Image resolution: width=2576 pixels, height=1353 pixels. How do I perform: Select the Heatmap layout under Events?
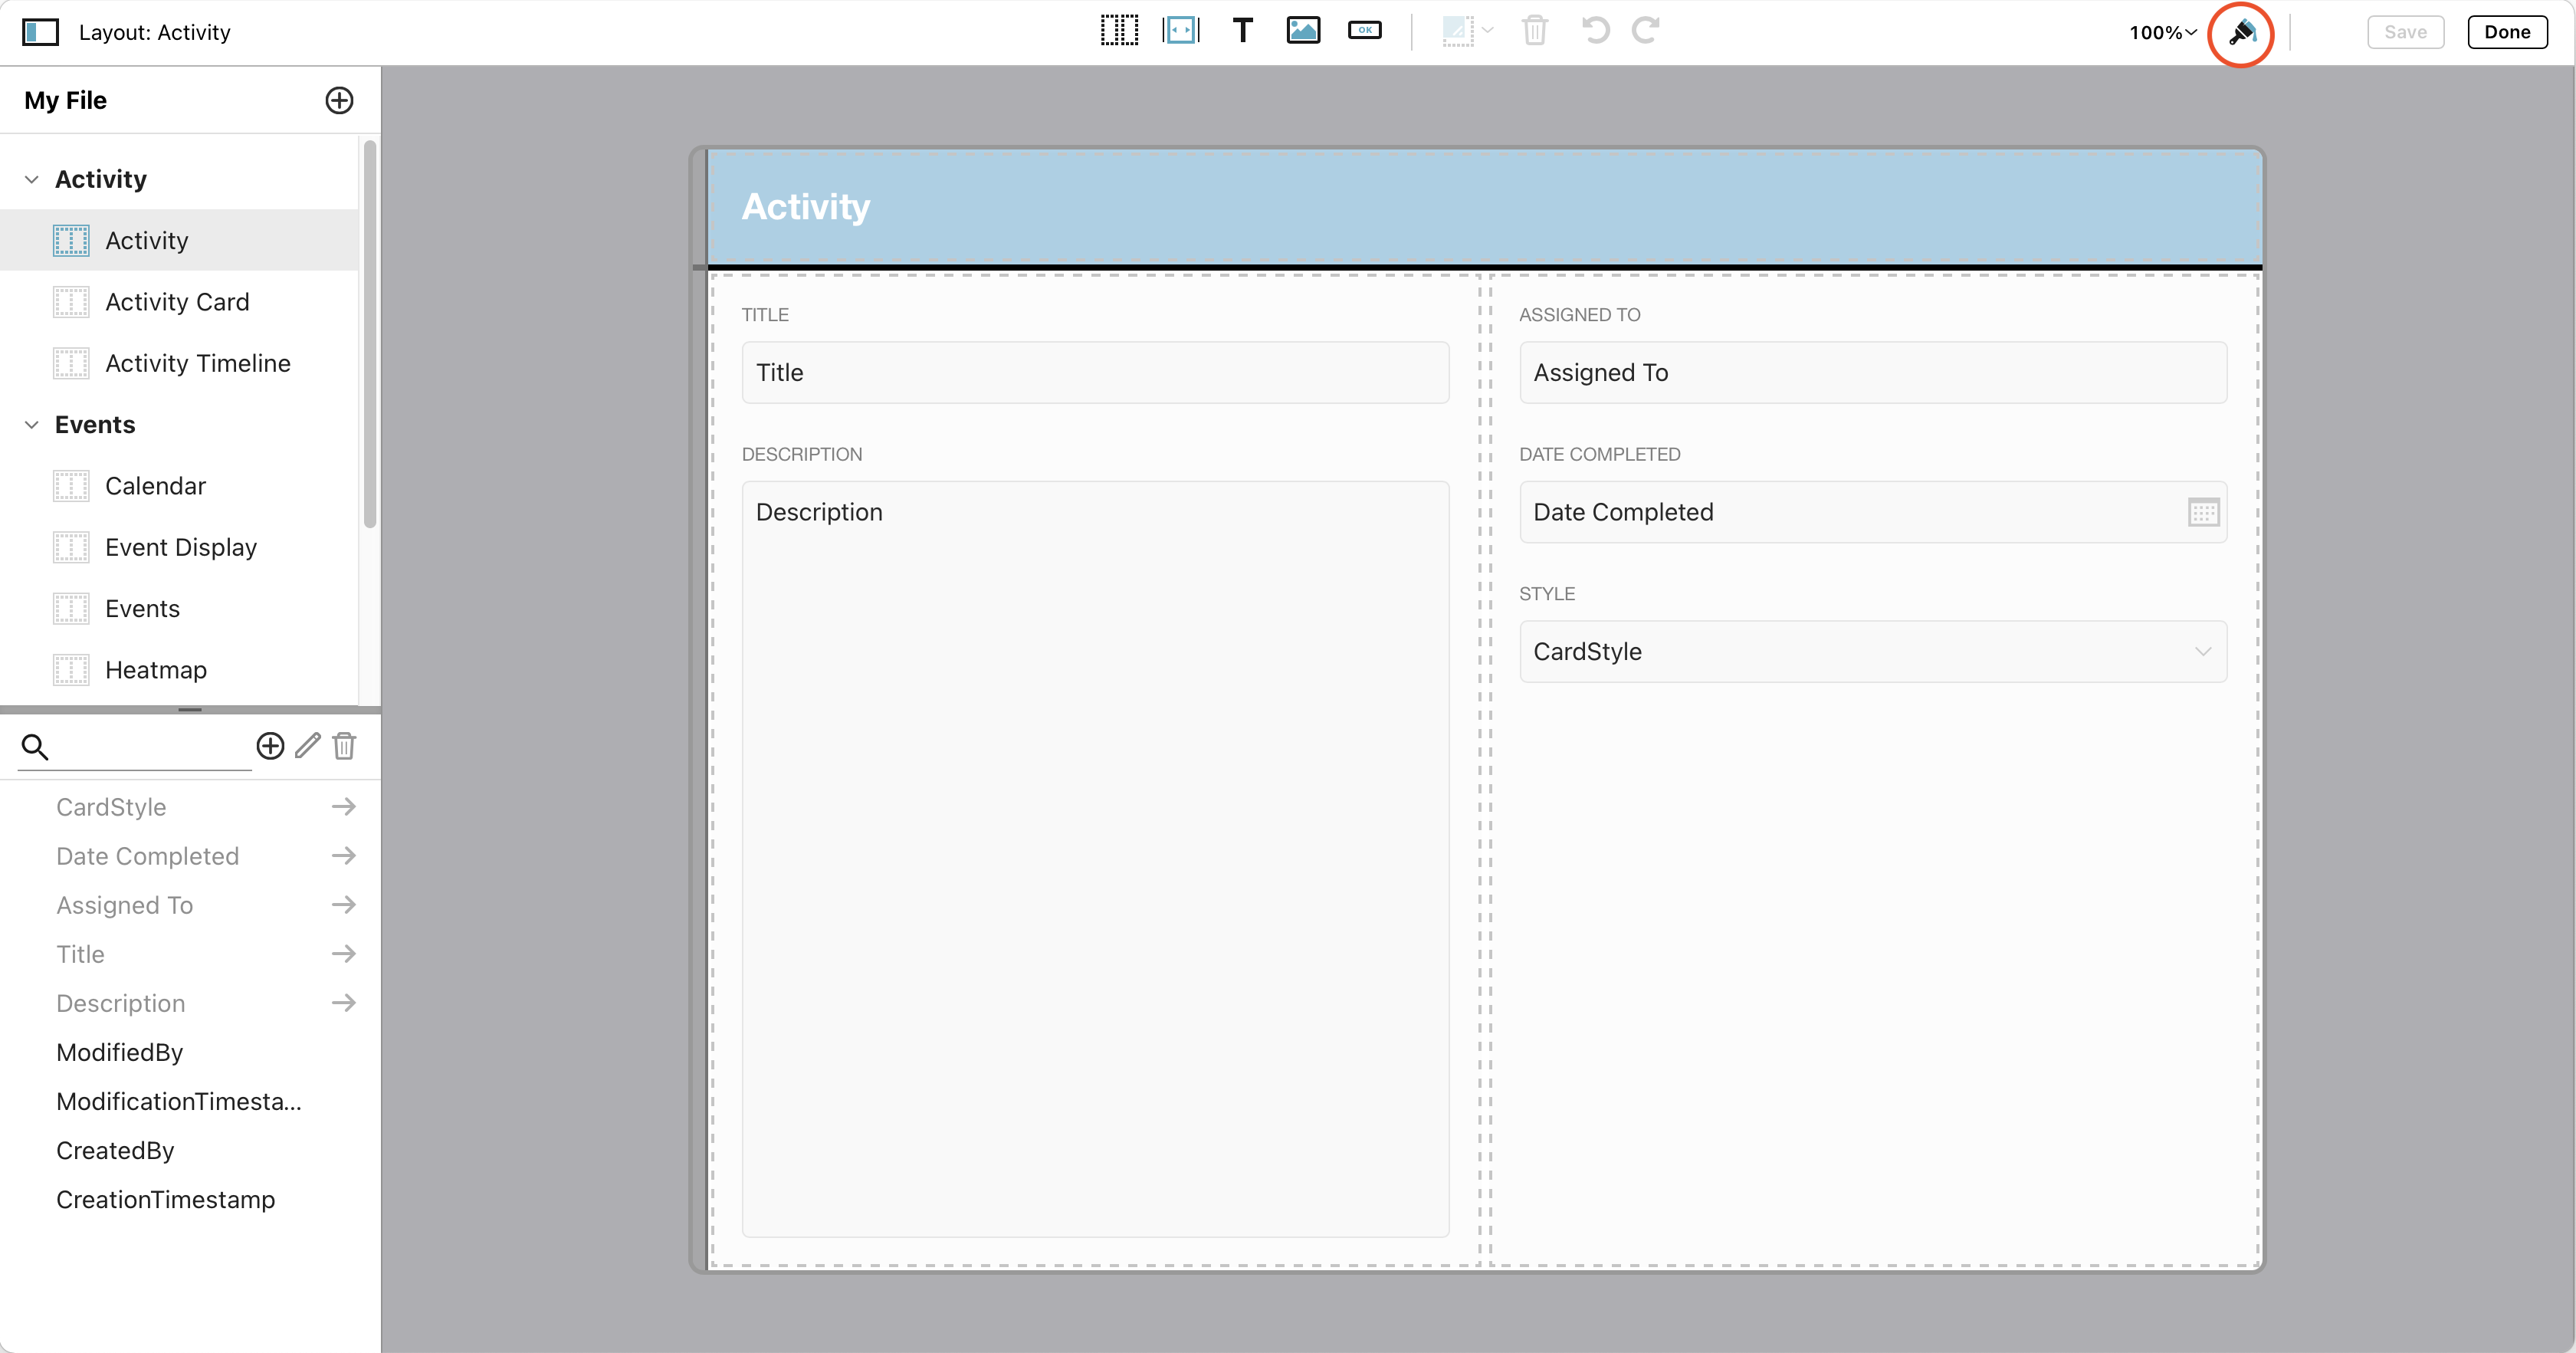(x=156, y=669)
